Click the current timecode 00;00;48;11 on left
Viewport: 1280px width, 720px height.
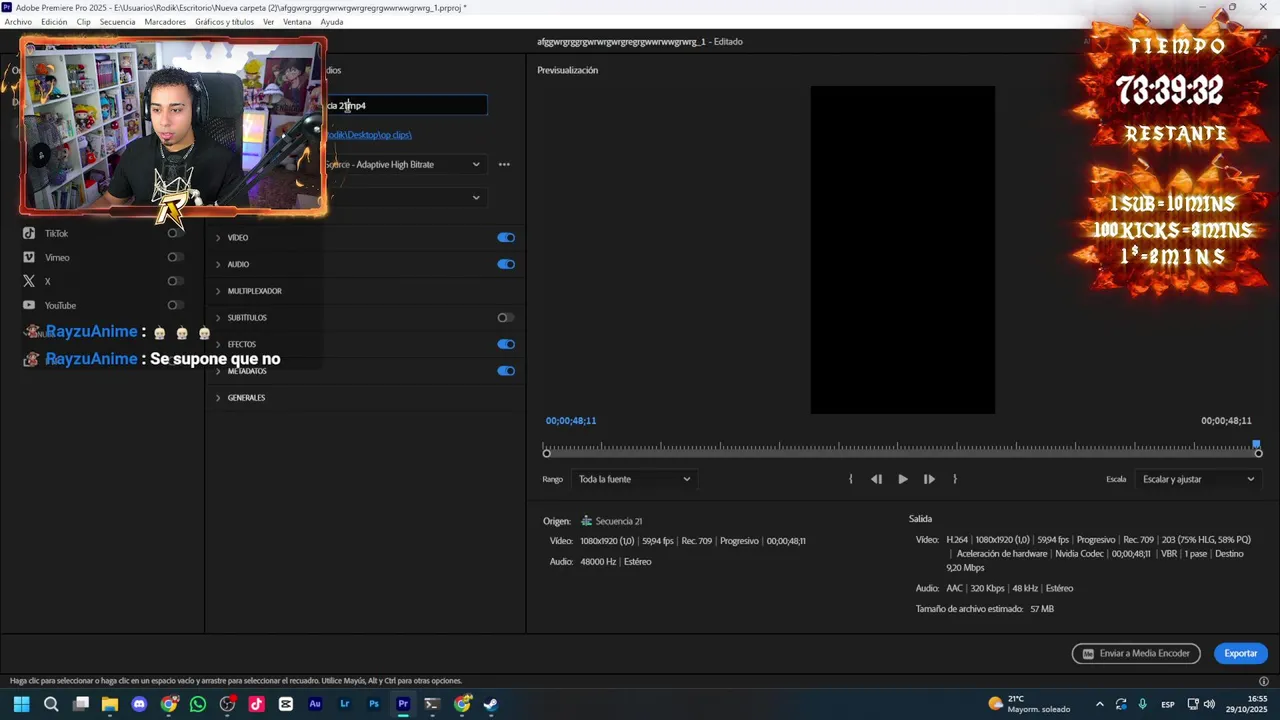(571, 421)
